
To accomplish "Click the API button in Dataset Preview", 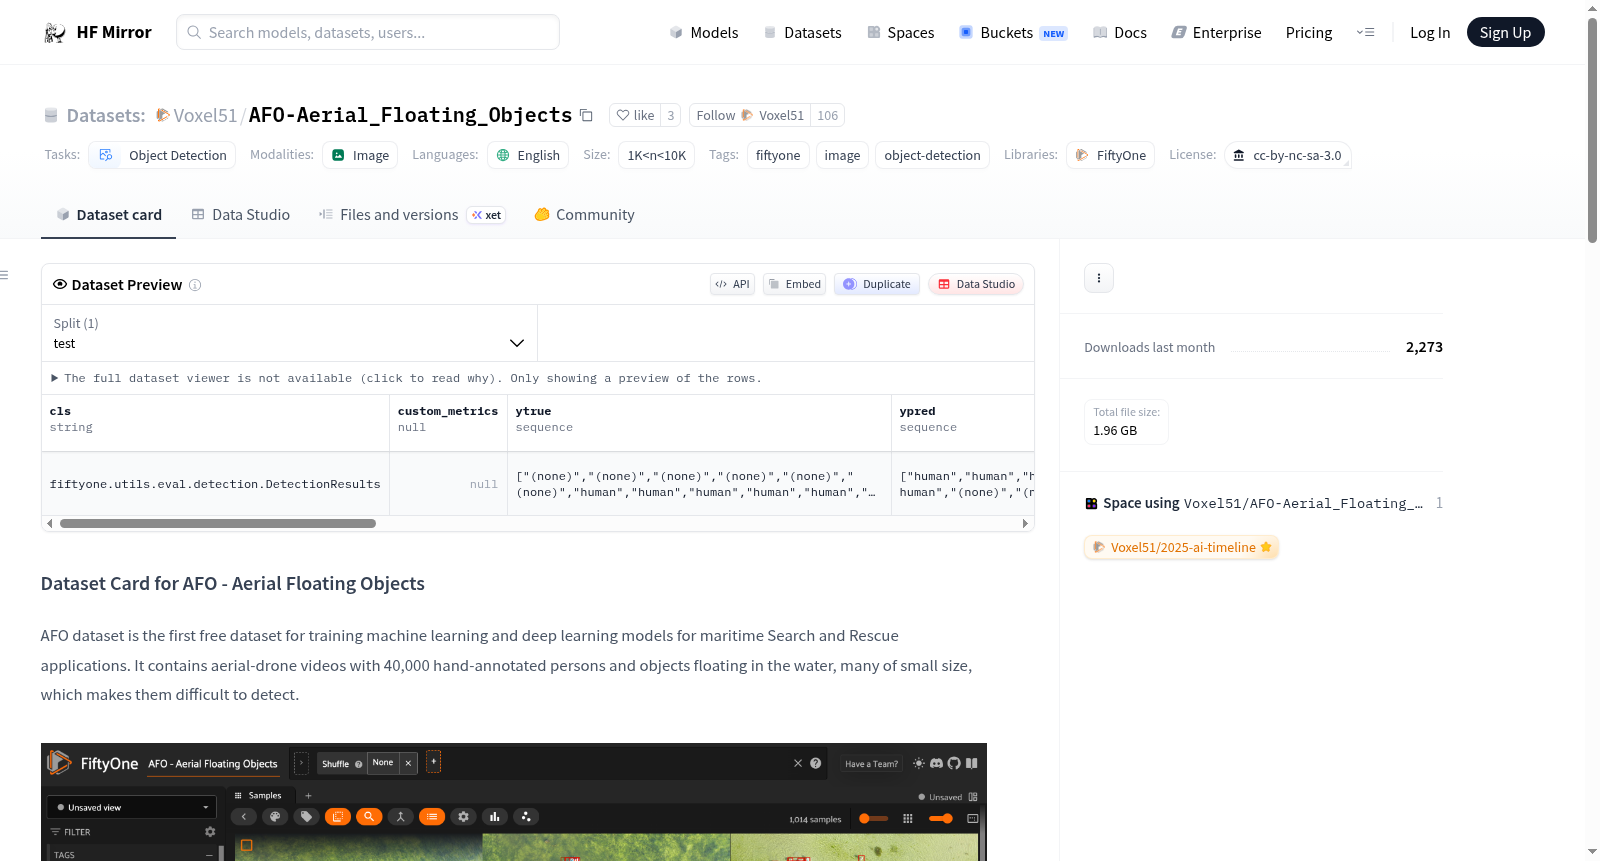I will (732, 284).
